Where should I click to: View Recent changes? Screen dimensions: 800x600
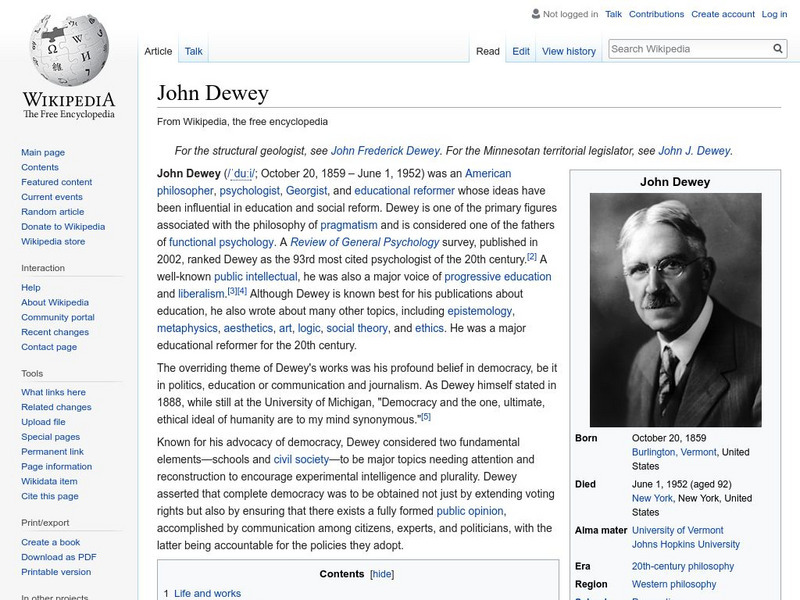click(55, 332)
